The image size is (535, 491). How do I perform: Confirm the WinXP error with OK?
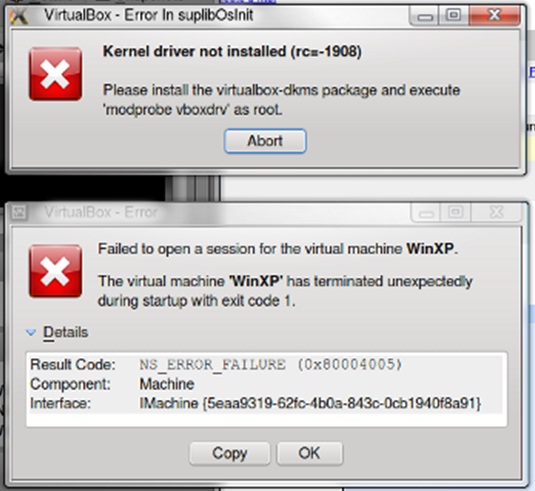click(309, 453)
